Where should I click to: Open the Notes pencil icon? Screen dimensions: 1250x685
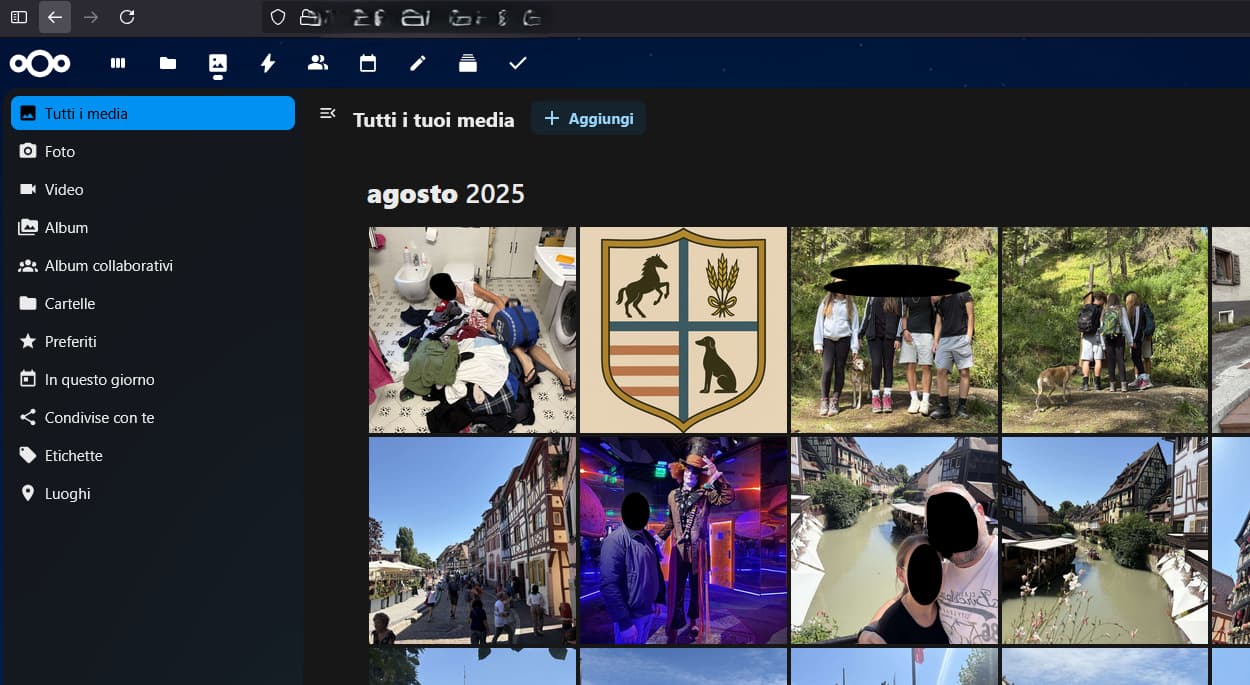point(418,63)
